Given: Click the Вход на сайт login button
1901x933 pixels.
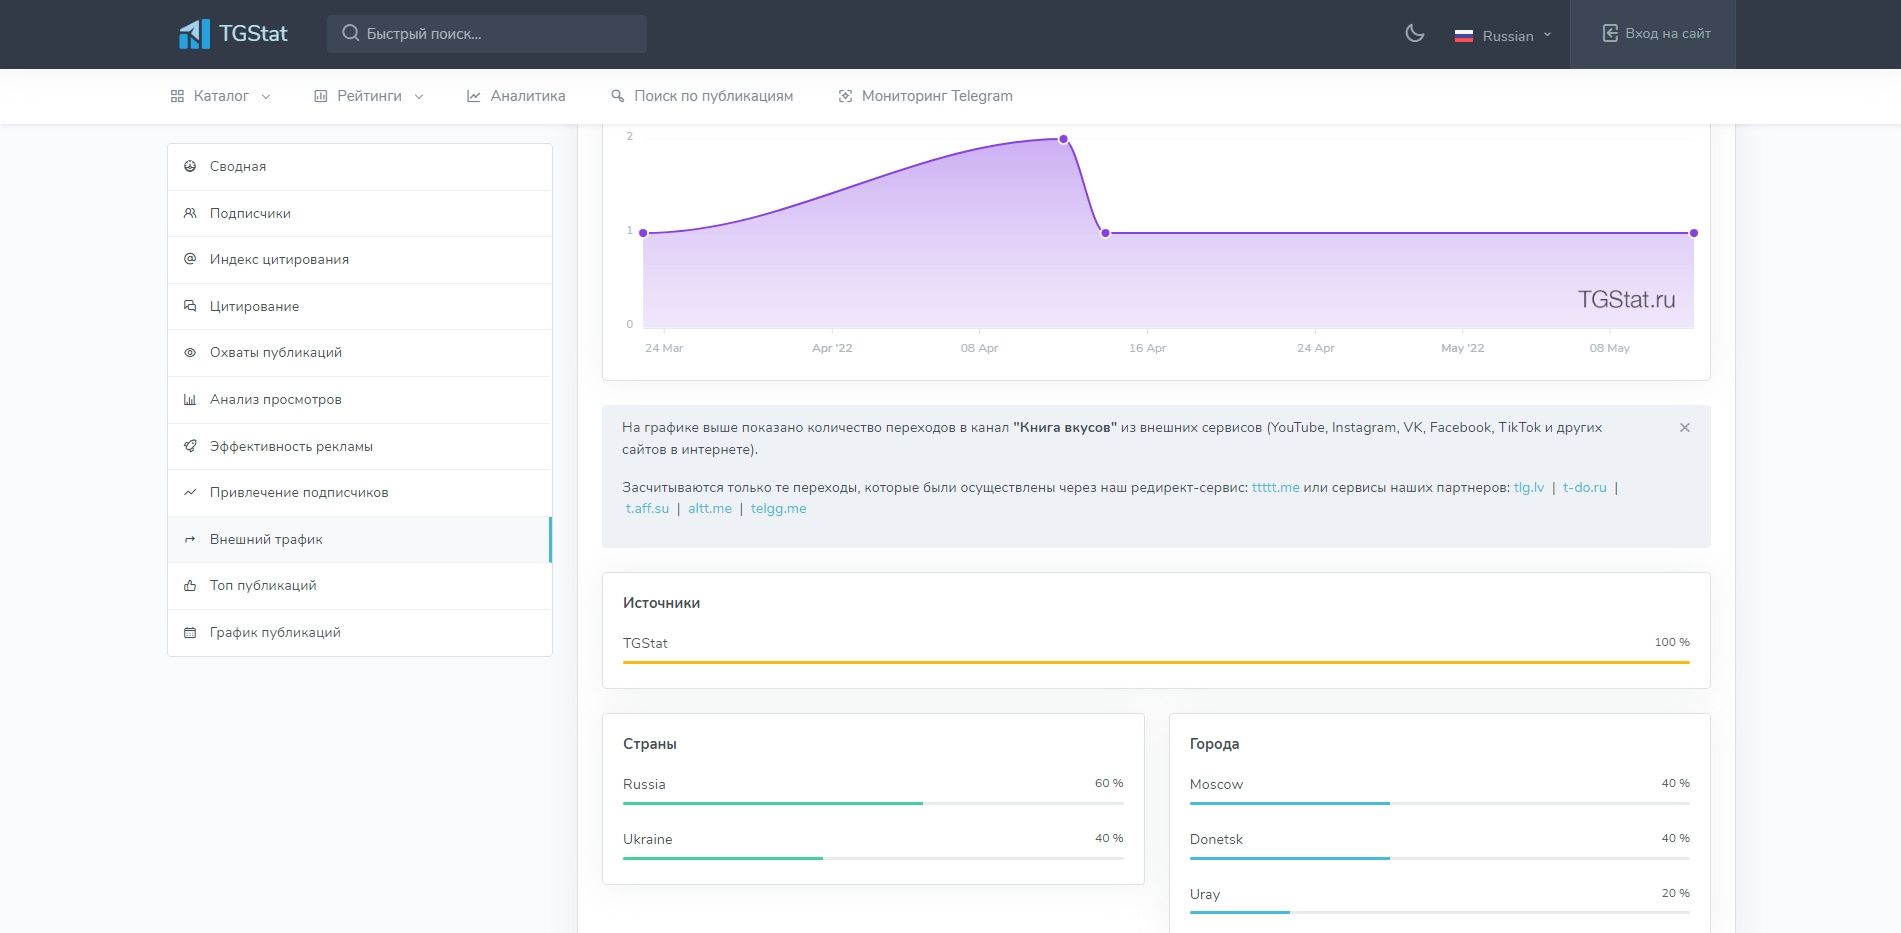Looking at the screenshot, I should click(x=1656, y=34).
